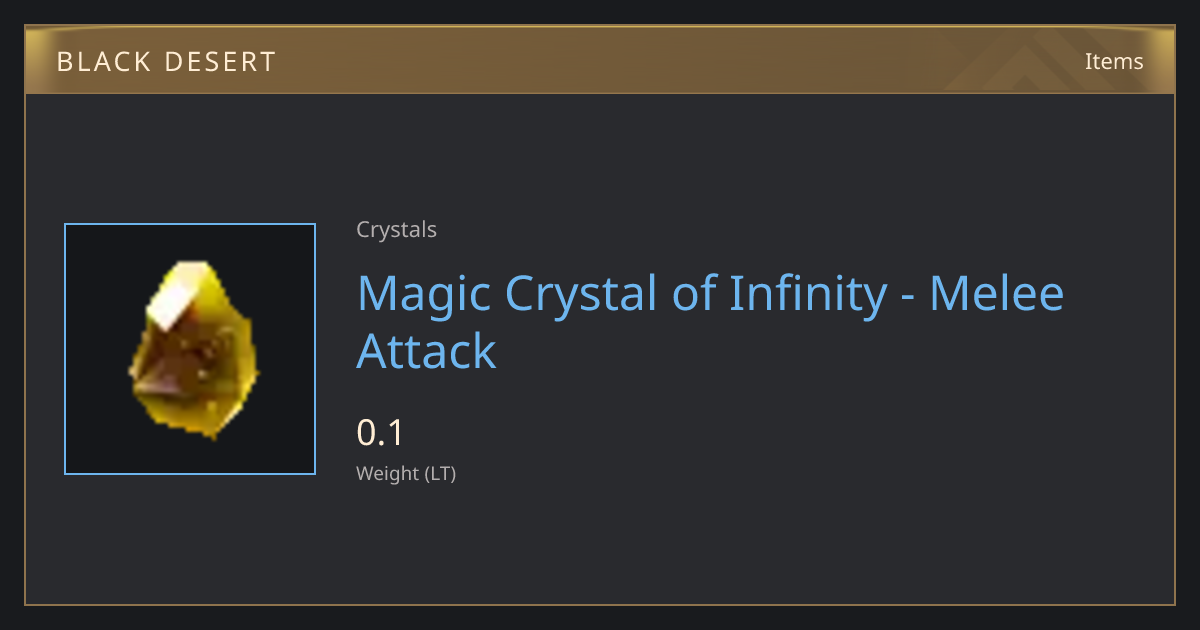
Task: Click the word Magic in the title
Action: (424, 294)
